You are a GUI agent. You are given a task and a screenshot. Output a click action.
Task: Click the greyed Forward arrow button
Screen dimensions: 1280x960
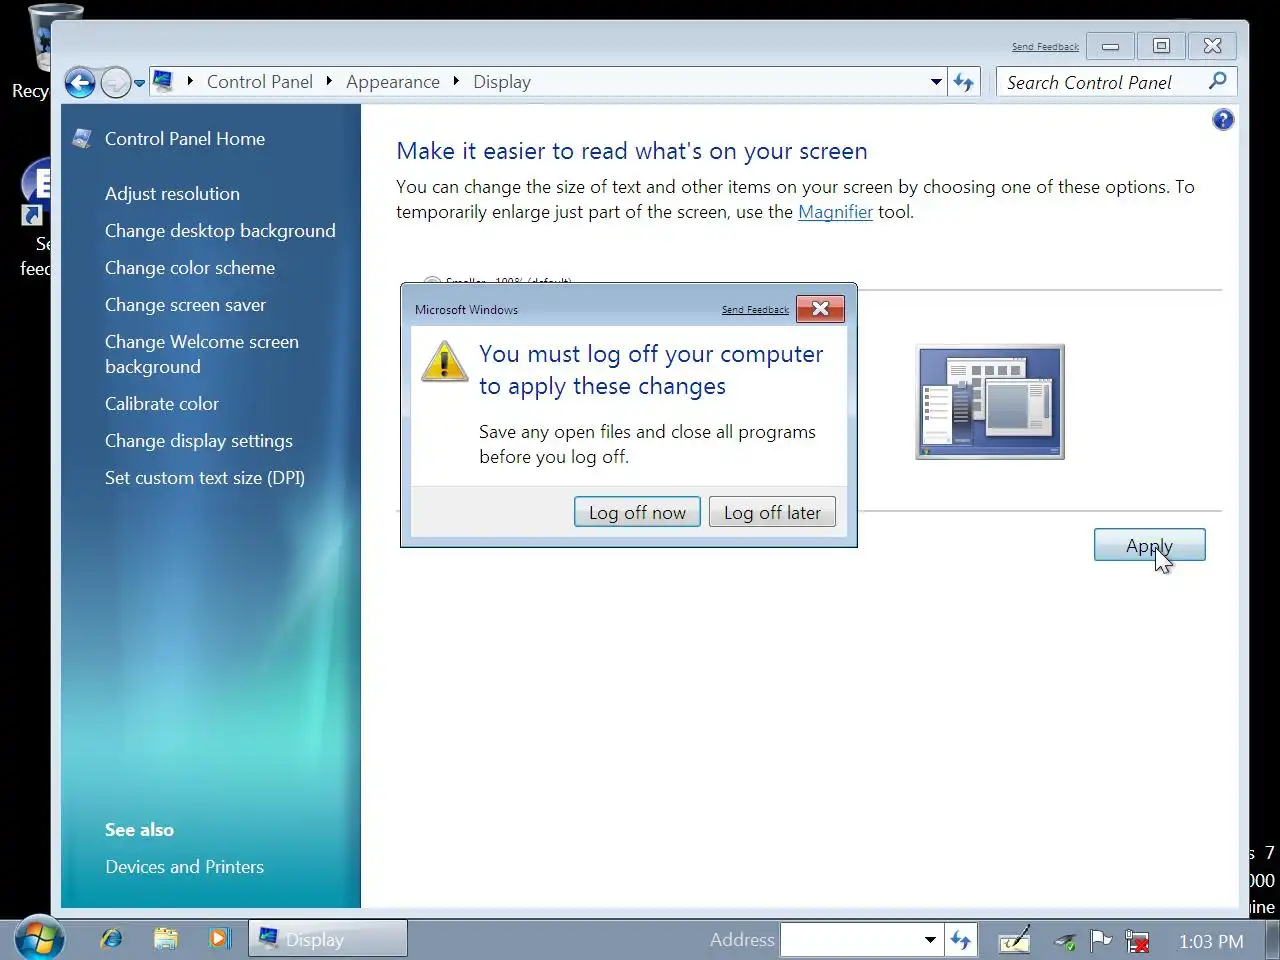[x=116, y=82]
